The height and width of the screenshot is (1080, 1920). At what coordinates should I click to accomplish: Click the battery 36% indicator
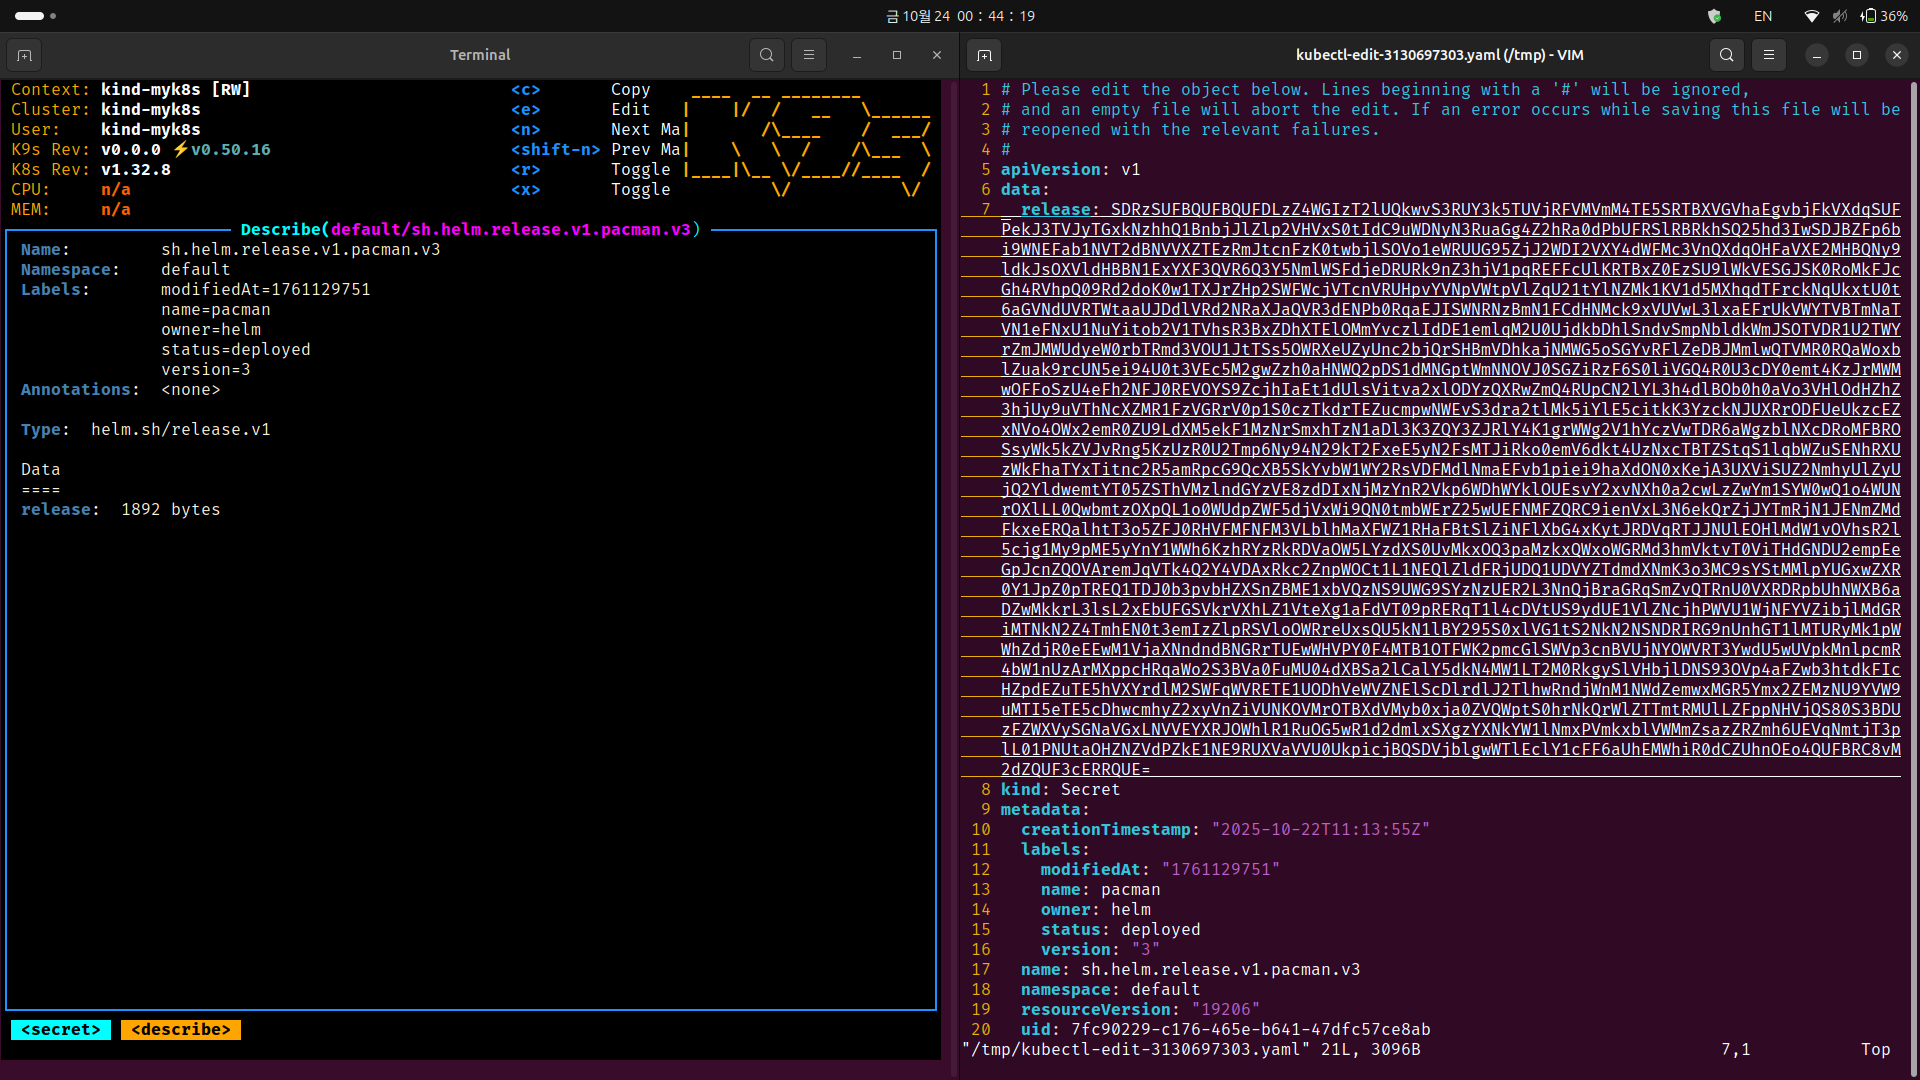point(1884,16)
